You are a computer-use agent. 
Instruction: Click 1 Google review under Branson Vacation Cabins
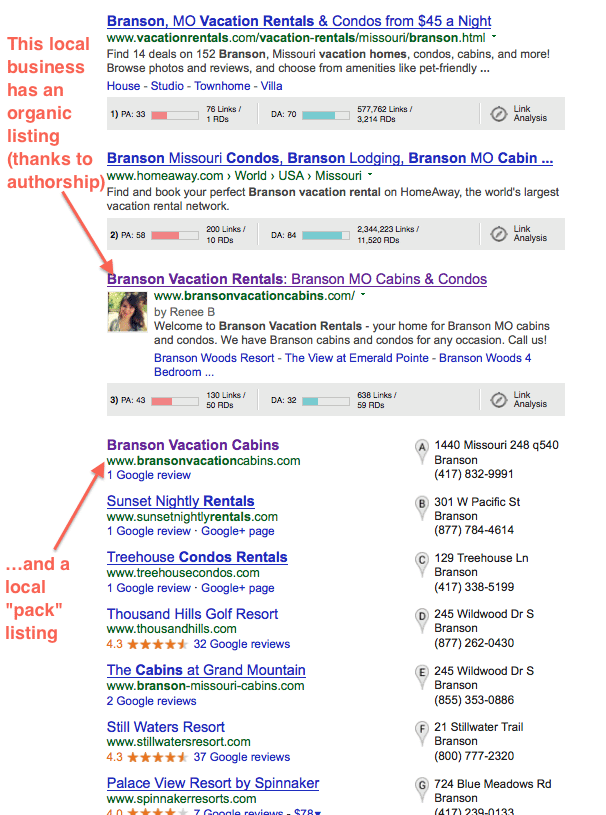point(149,475)
